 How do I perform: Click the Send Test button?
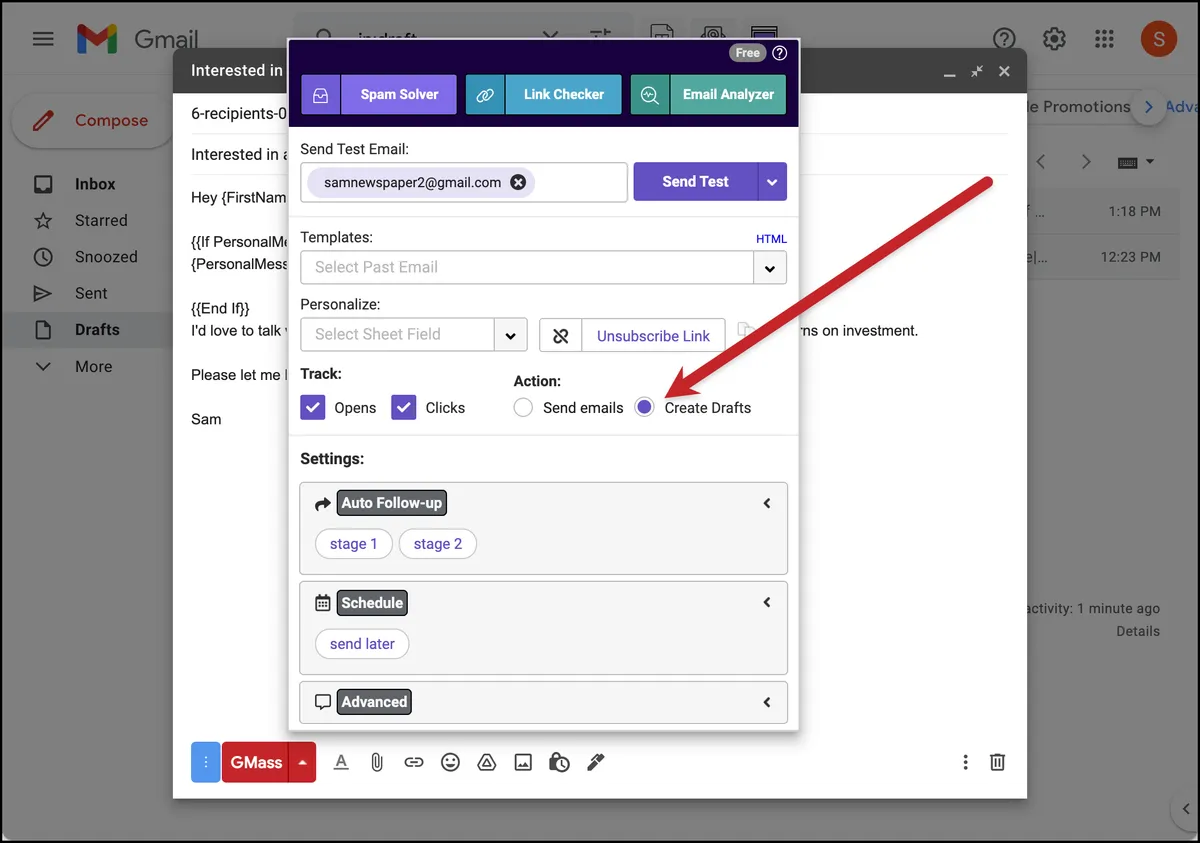(x=696, y=182)
